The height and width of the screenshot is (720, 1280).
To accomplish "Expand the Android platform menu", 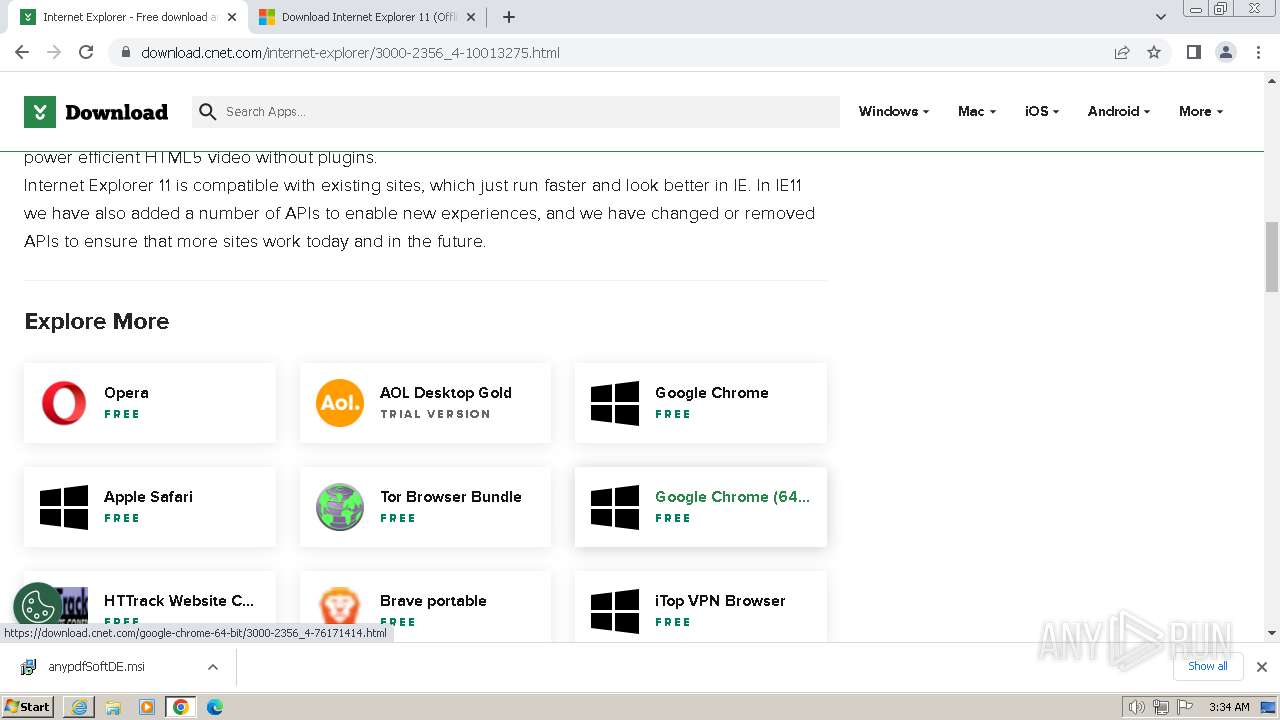I will click(1119, 112).
